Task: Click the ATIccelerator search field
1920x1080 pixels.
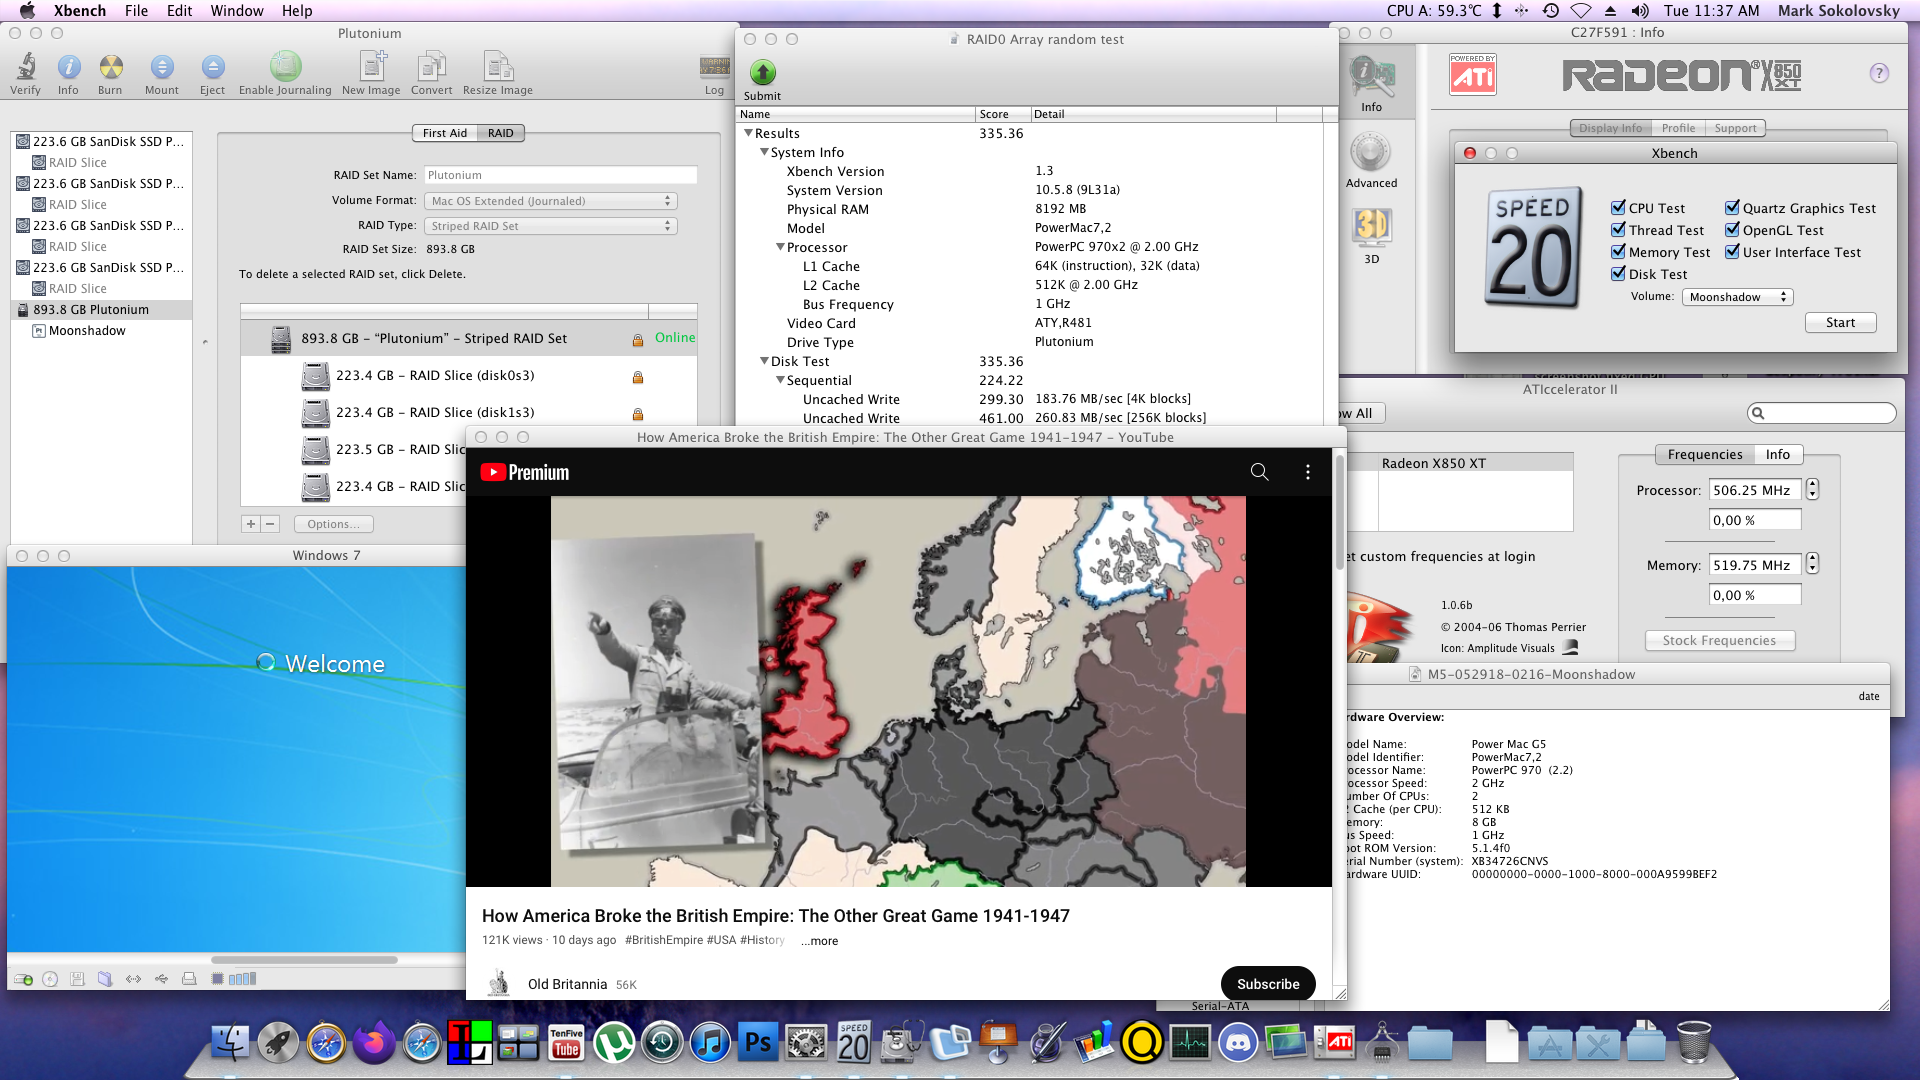Action: point(1822,413)
